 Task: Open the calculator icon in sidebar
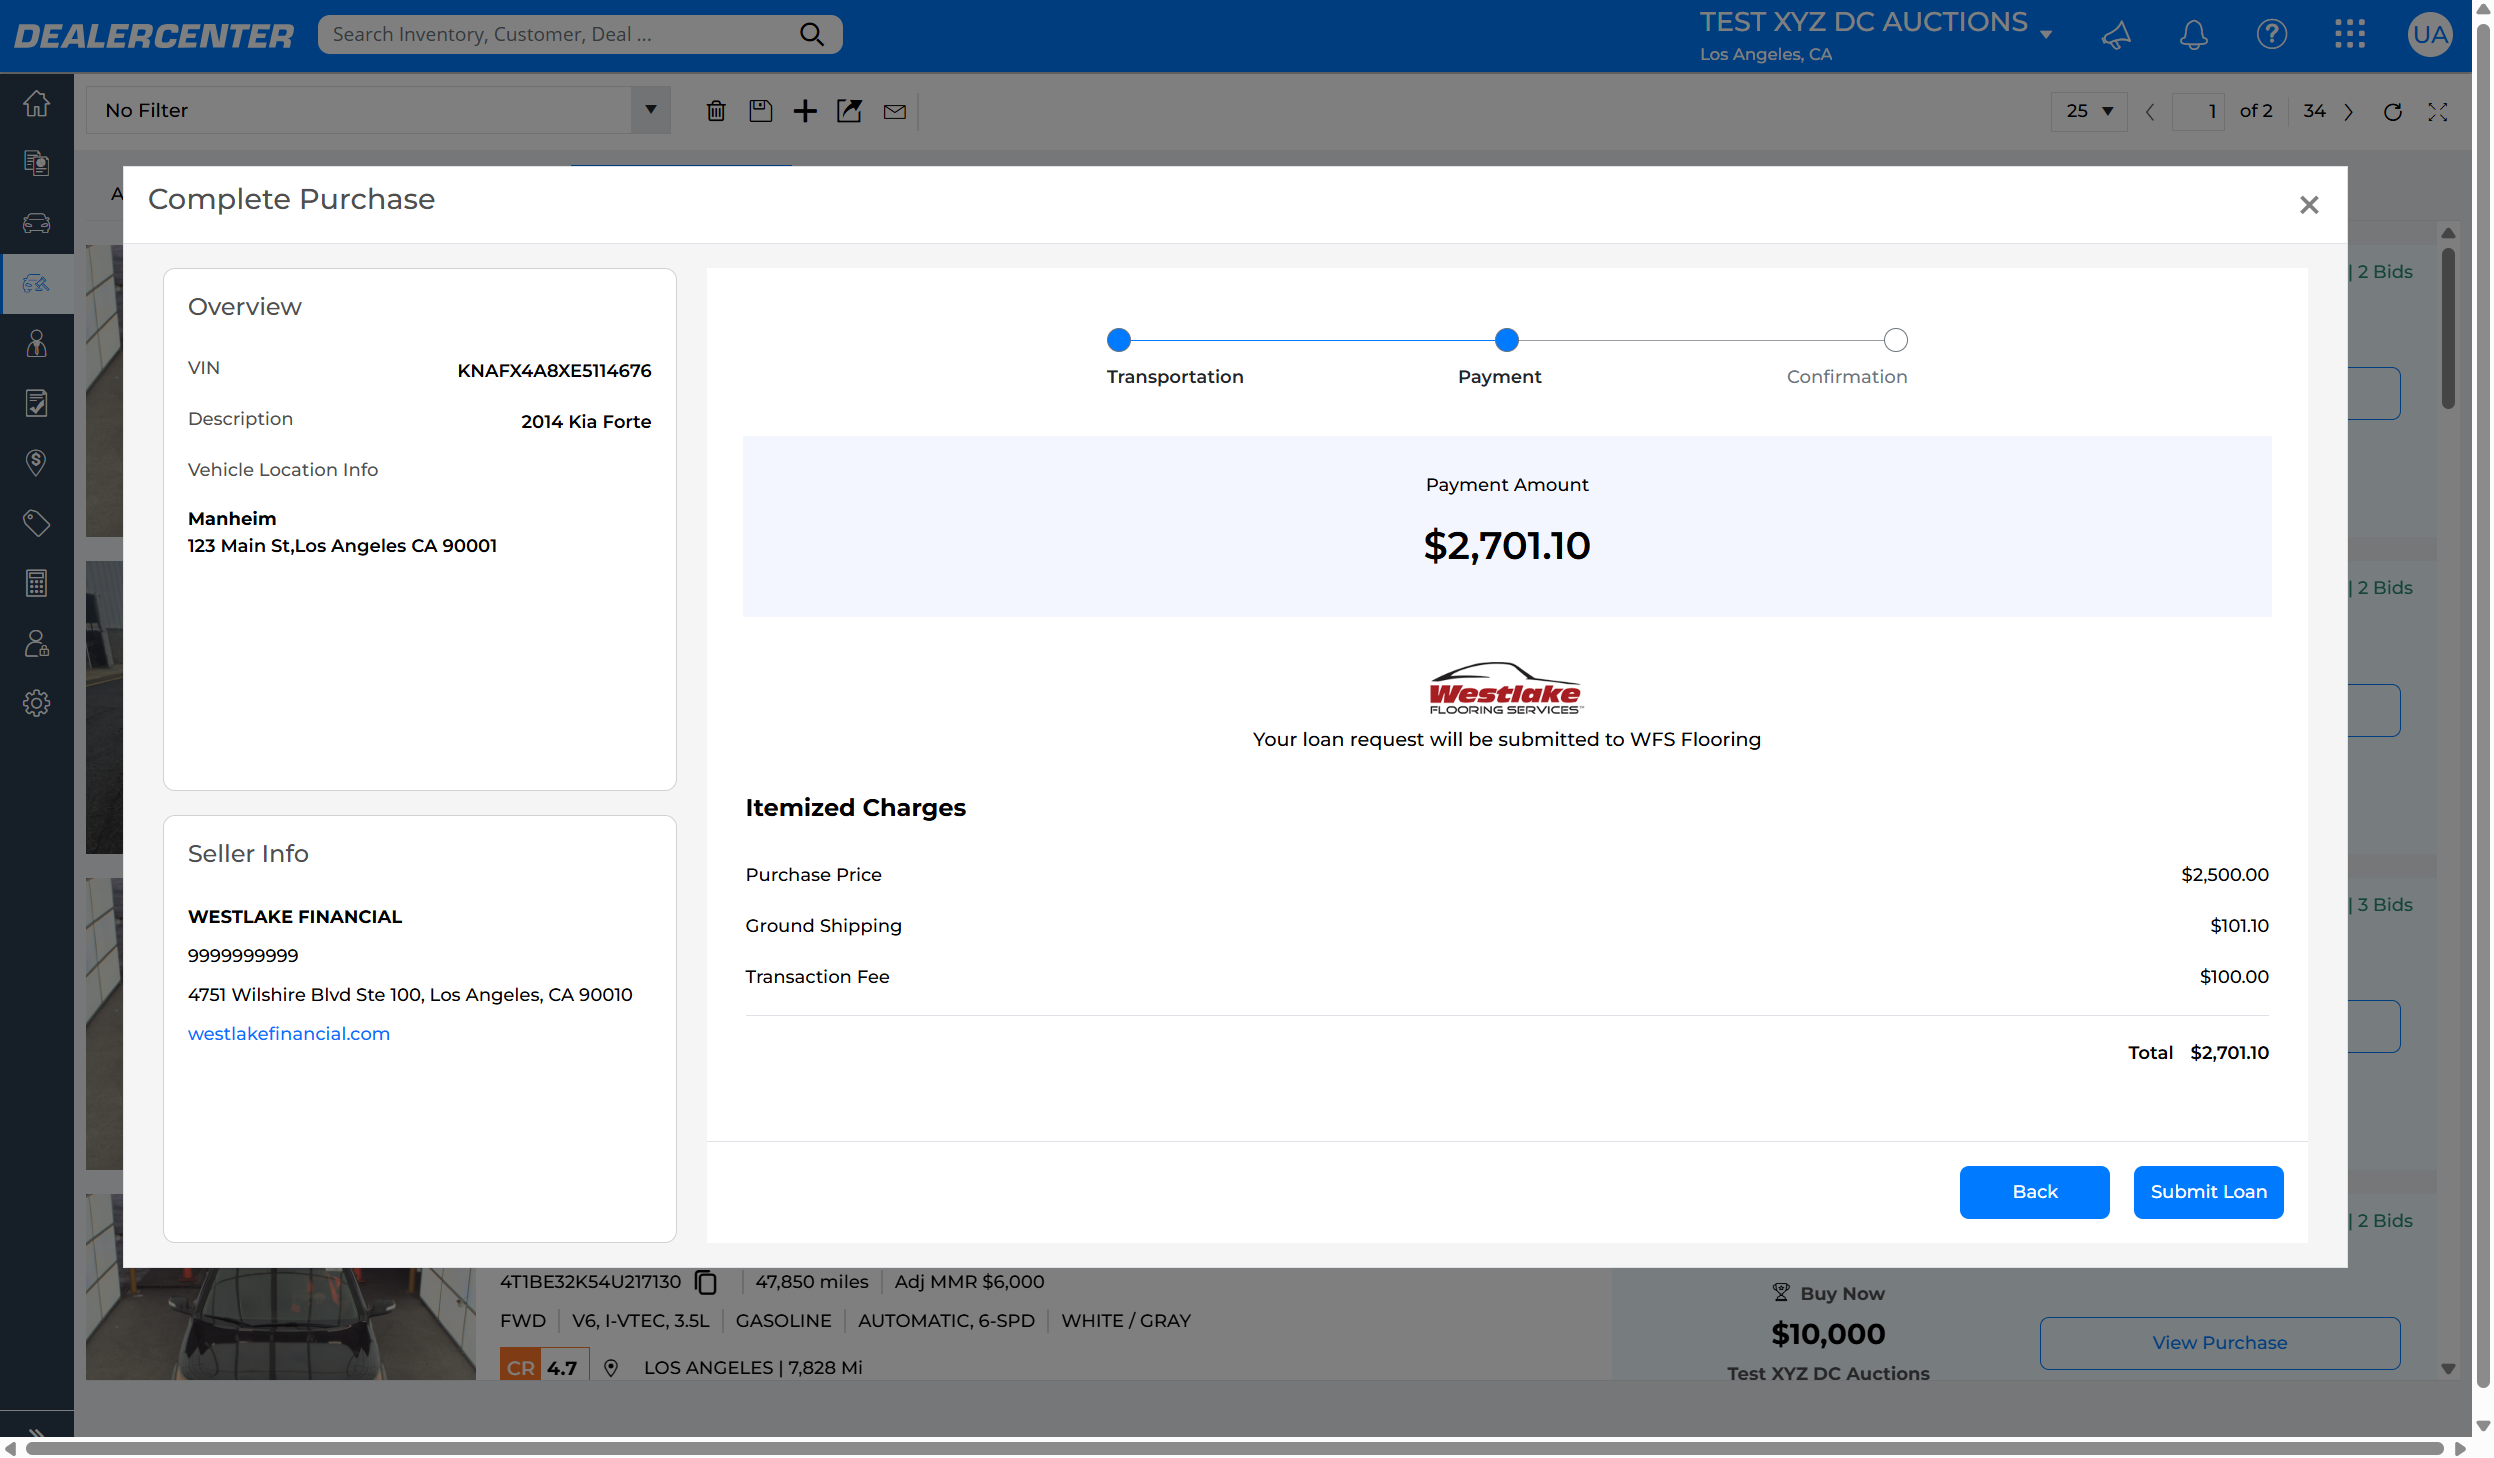(36, 583)
